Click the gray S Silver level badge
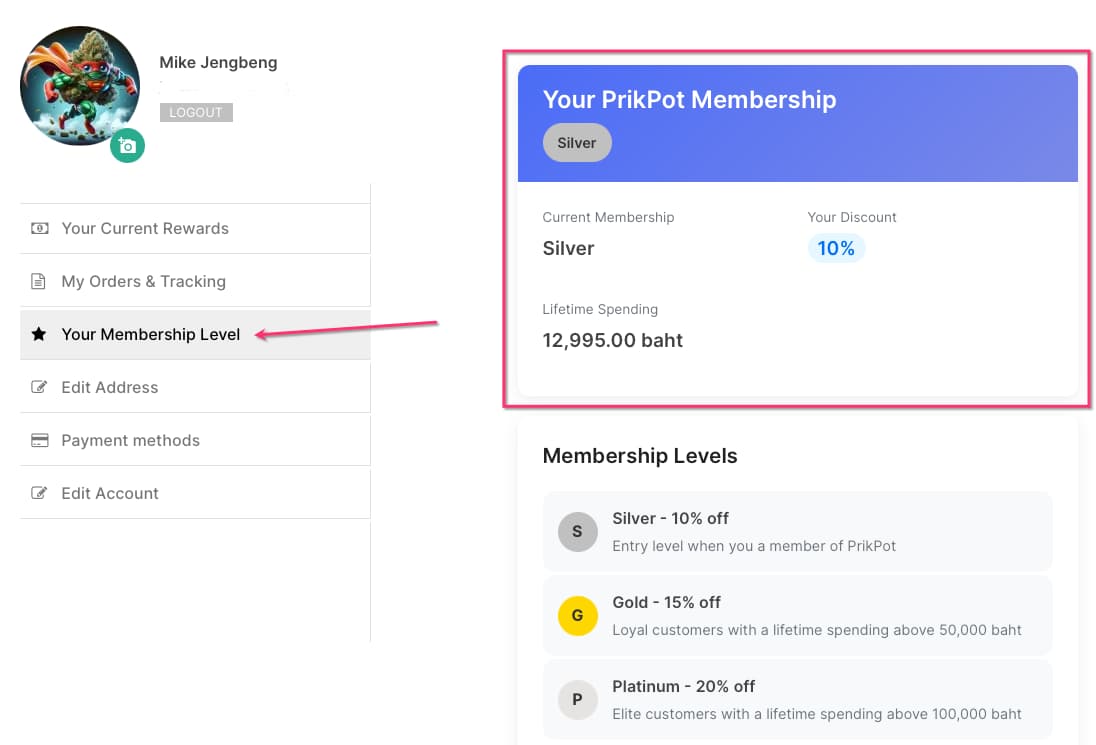 (577, 532)
